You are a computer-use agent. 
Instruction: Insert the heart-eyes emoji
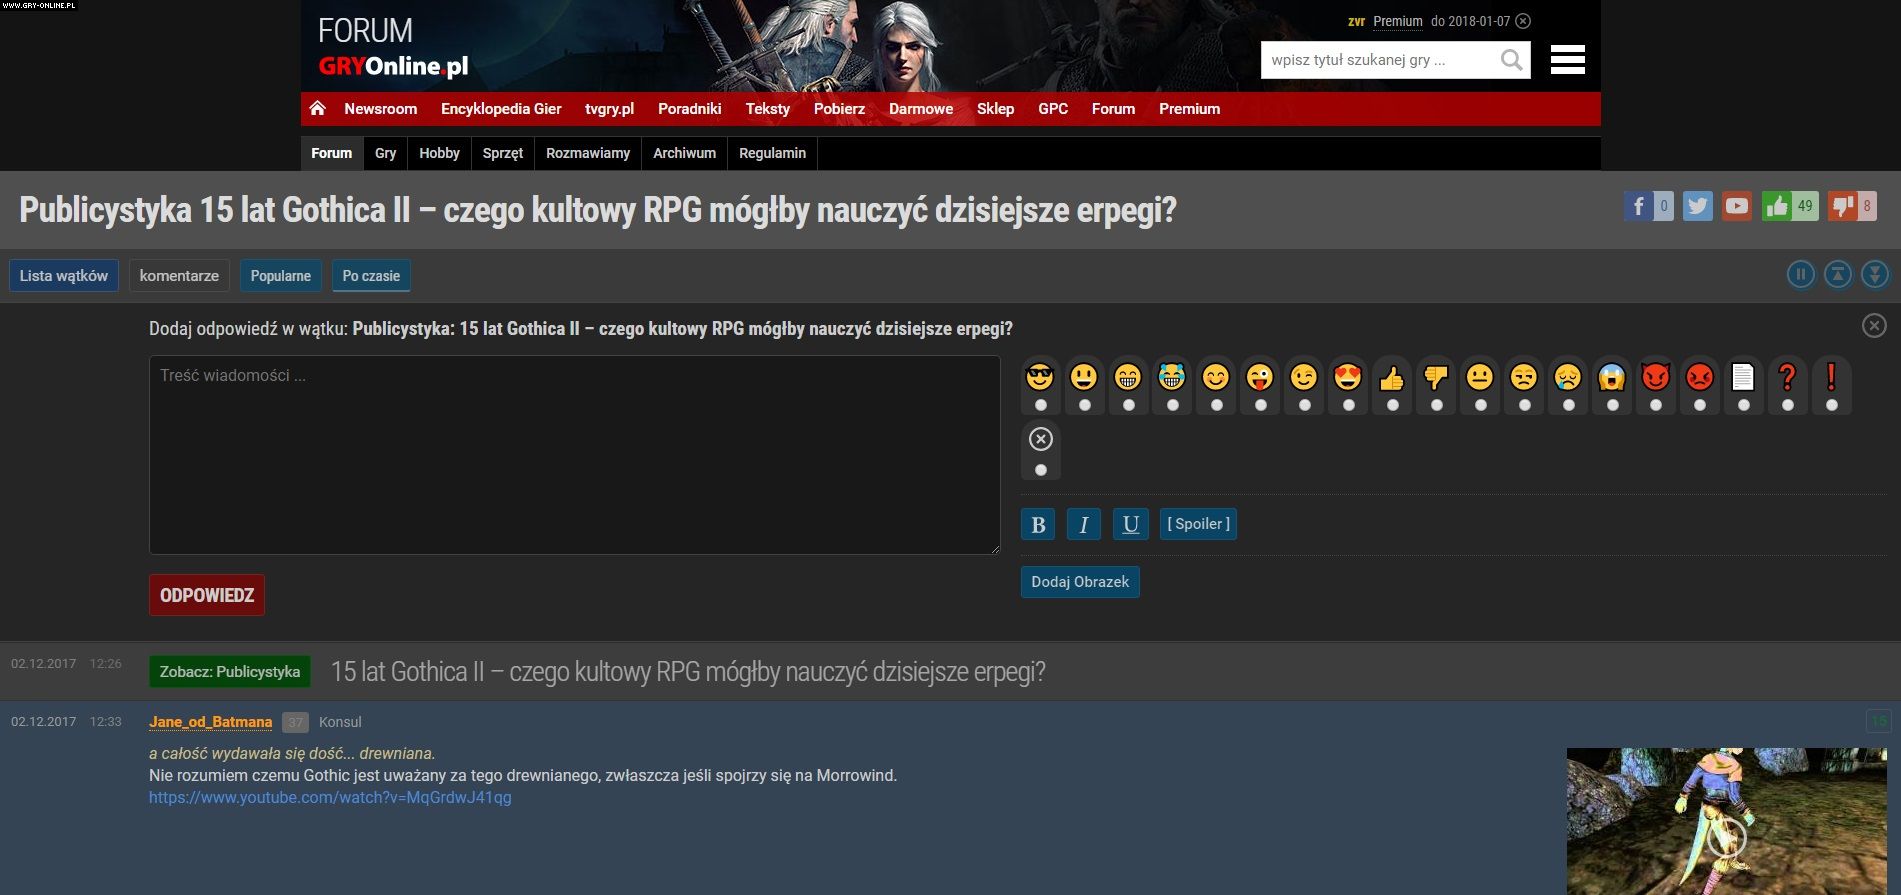[x=1348, y=377]
